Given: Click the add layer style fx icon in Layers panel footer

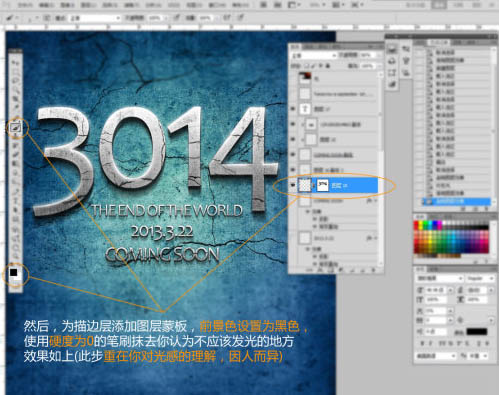Looking at the screenshot, I should 320,270.
